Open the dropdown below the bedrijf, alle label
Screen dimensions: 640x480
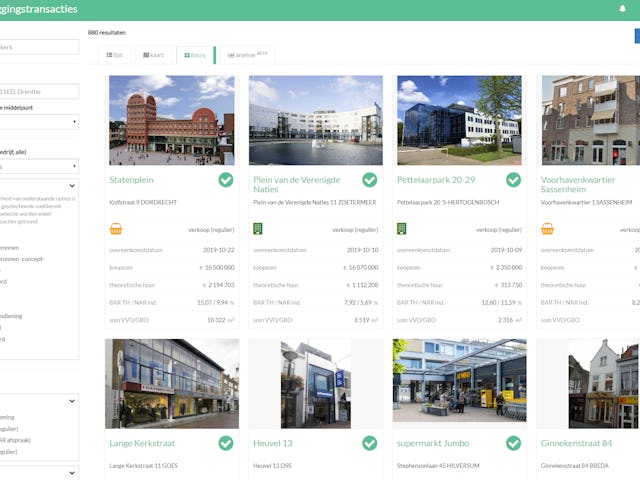click(38, 167)
